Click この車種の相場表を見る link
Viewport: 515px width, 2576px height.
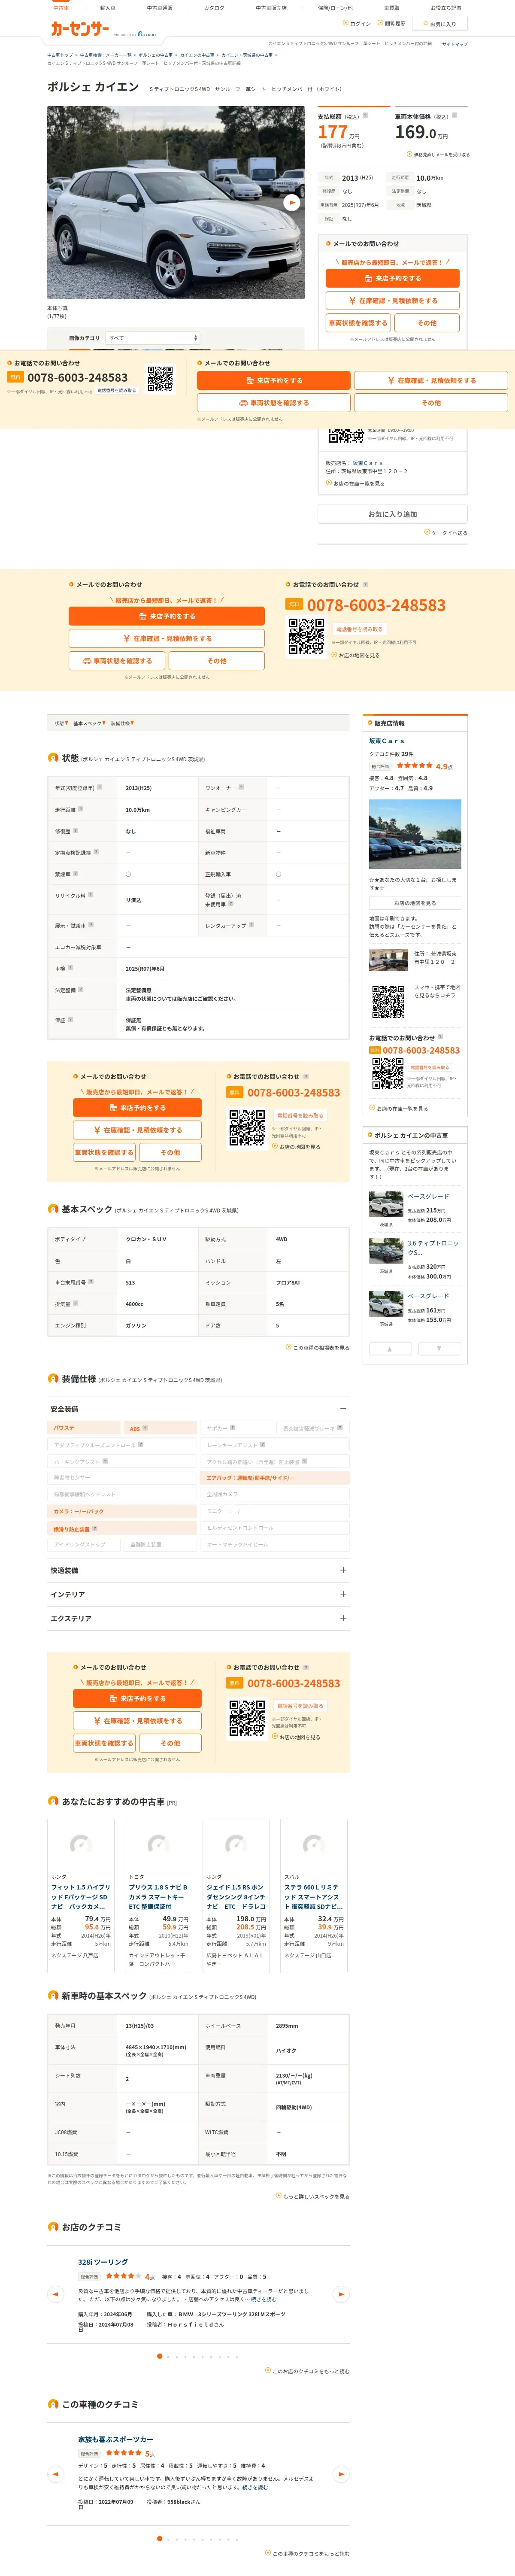(318, 1348)
